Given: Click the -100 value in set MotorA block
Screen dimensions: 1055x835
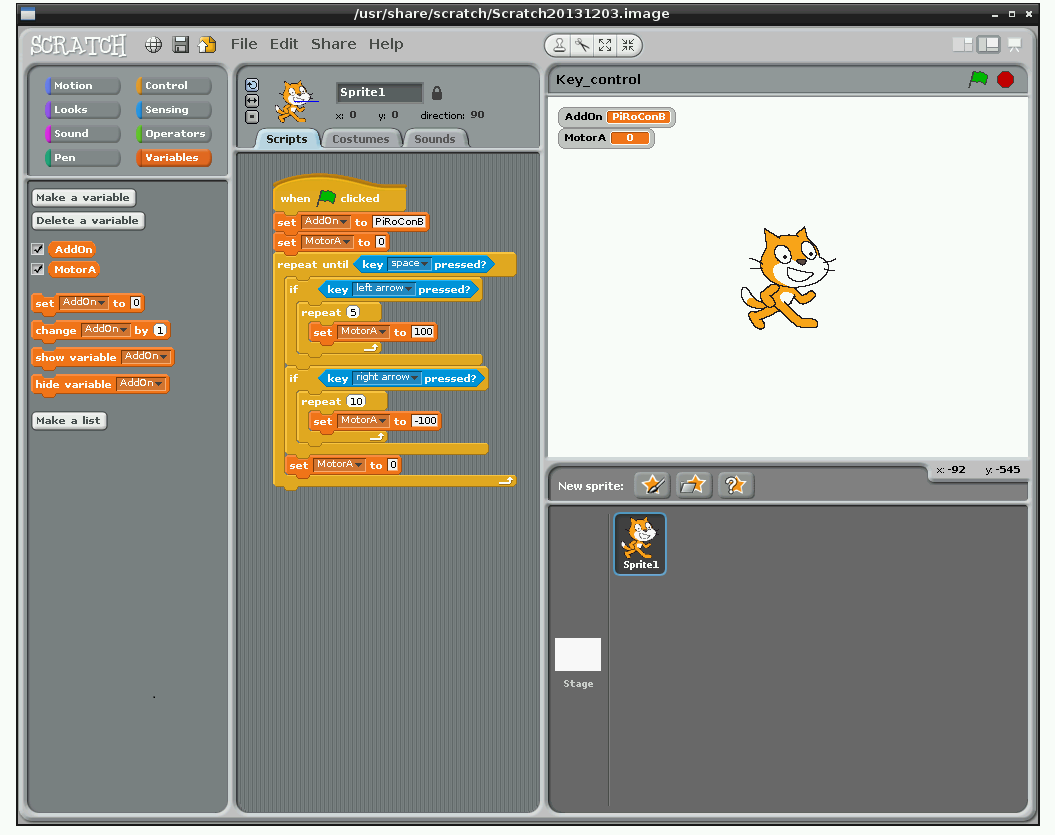Looking at the screenshot, I should pos(425,421).
